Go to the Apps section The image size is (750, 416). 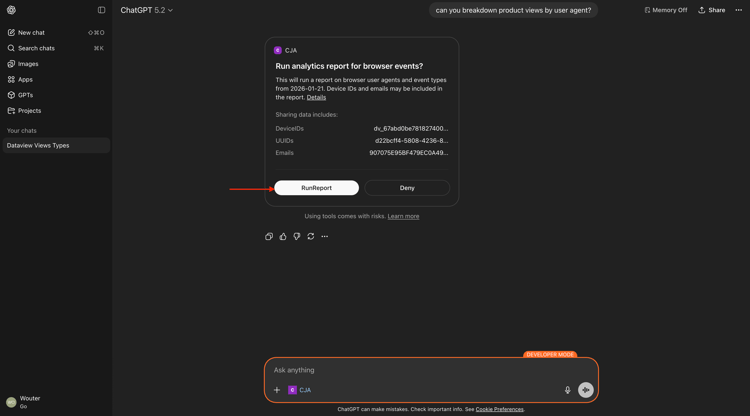pos(56,79)
